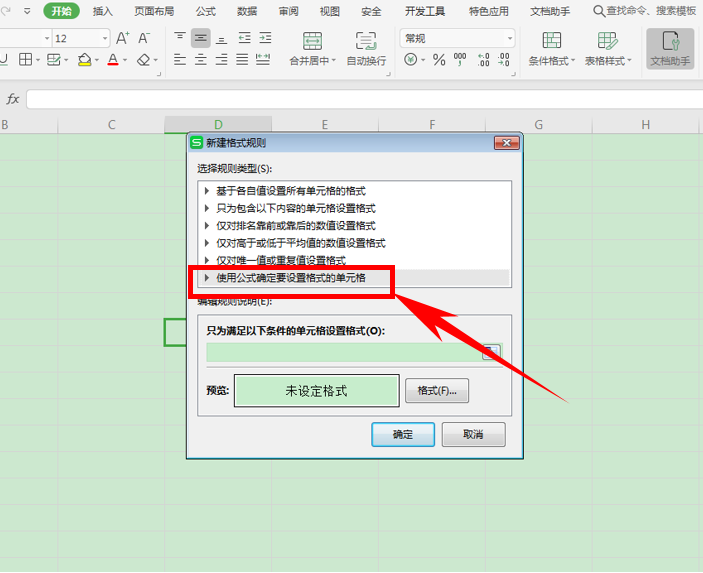Screen dimensions: 703x573
Task: Click the font color A icon
Action: (x=113, y=60)
